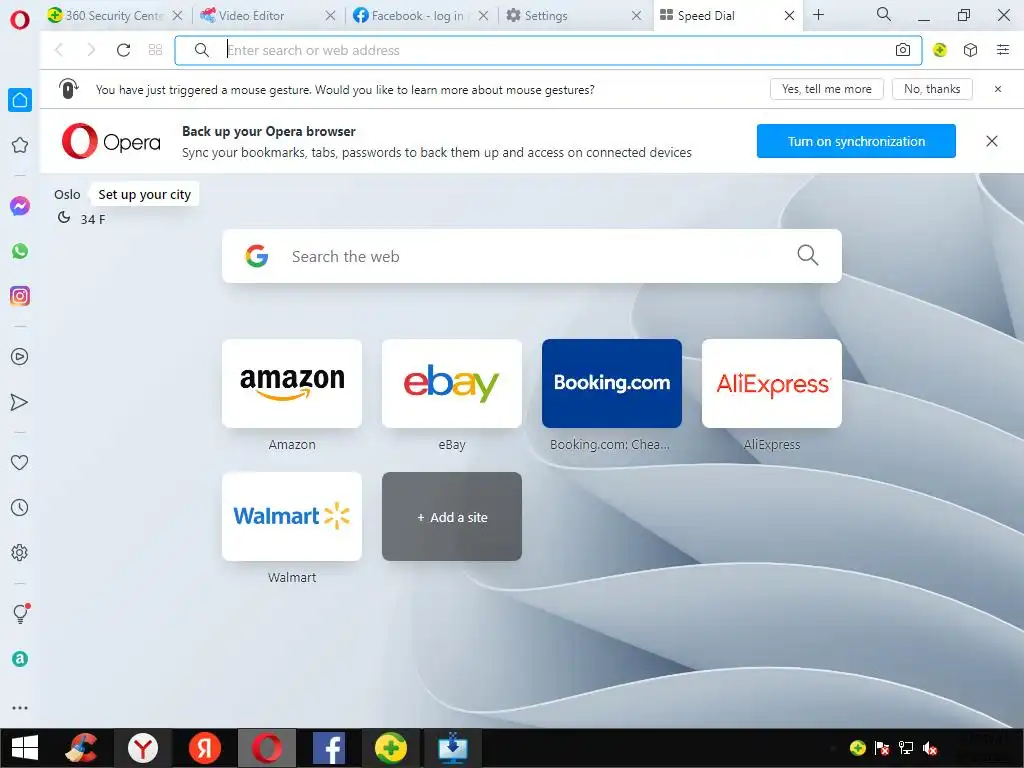The image size is (1024, 768).
Task: Open Bookmarks star in sidebar
Action: point(20,145)
